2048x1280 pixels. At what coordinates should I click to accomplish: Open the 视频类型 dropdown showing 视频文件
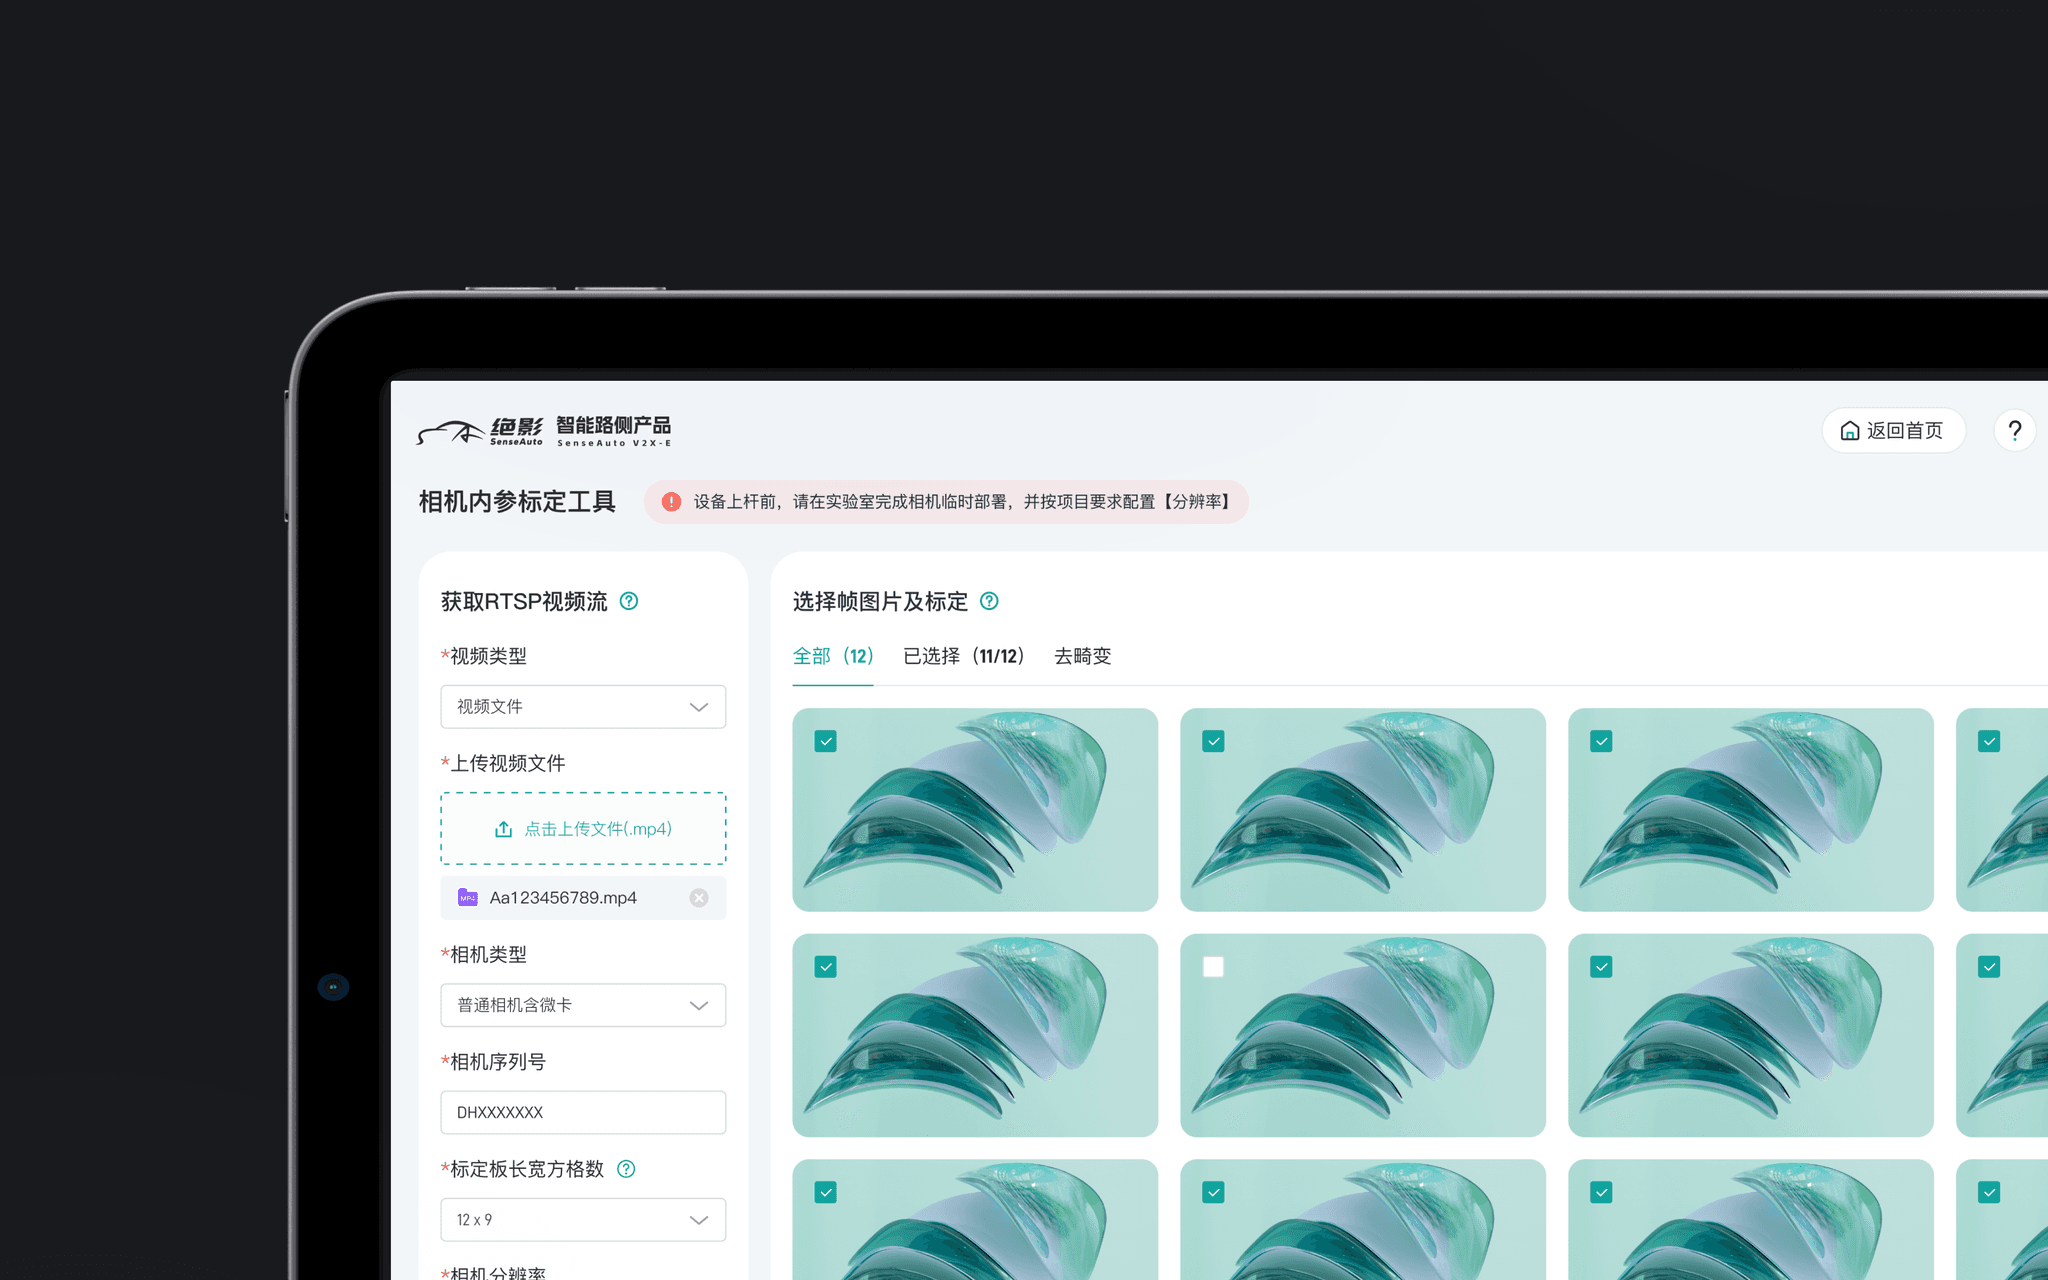pyautogui.click(x=583, y=707)
